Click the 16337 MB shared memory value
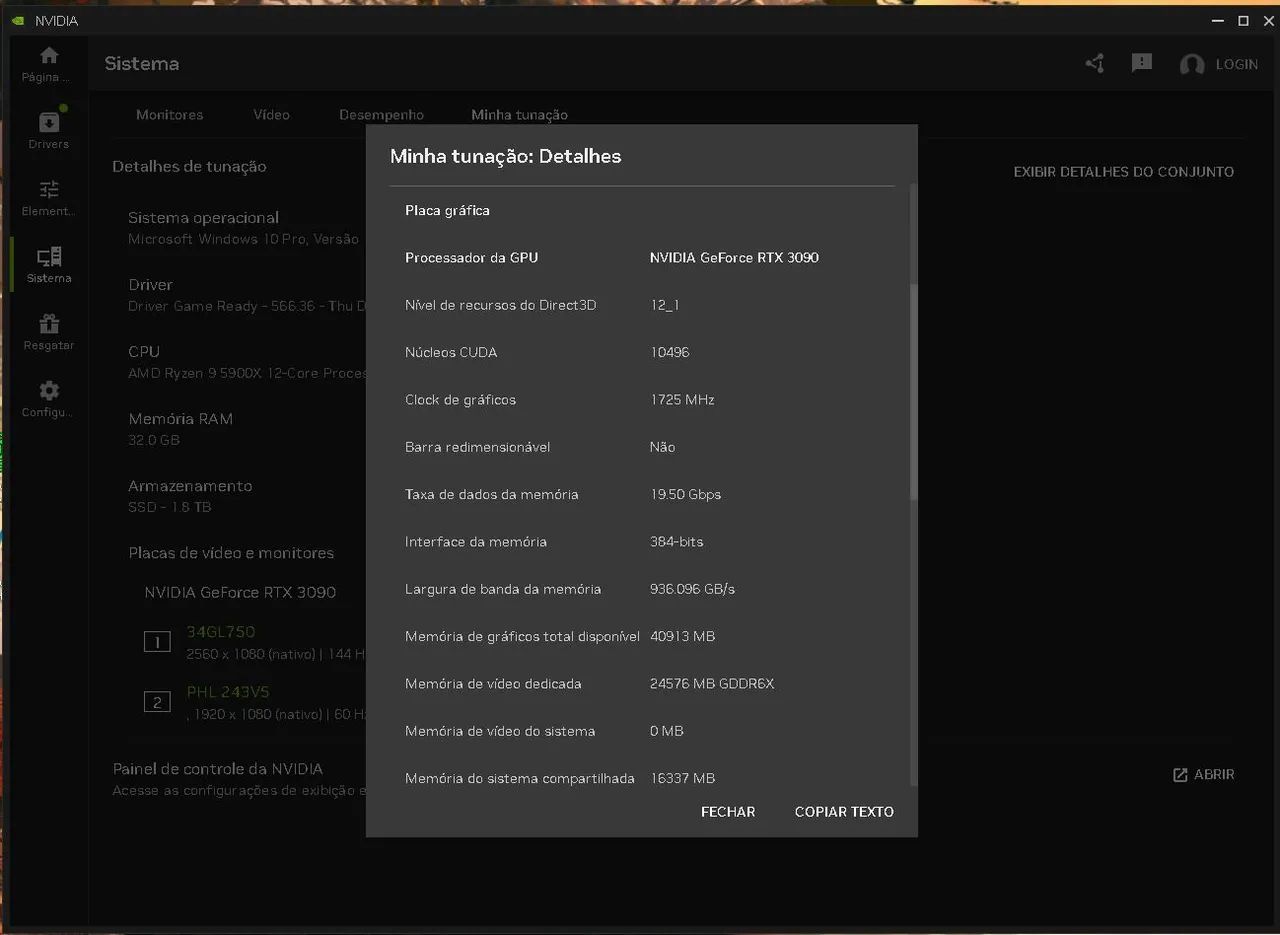1280x935 pixels. coord(682,779)
